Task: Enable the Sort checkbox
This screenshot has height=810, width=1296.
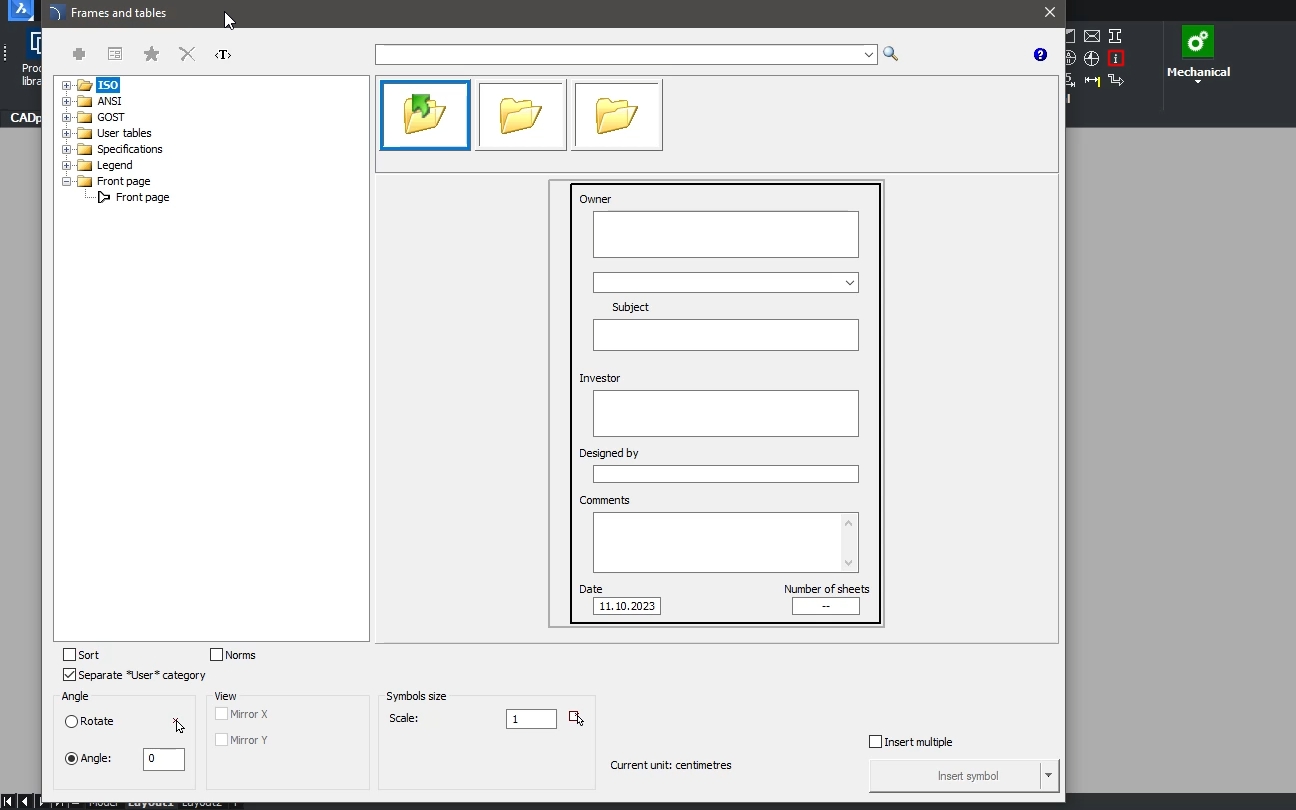Action: click(x=70, y=655)
